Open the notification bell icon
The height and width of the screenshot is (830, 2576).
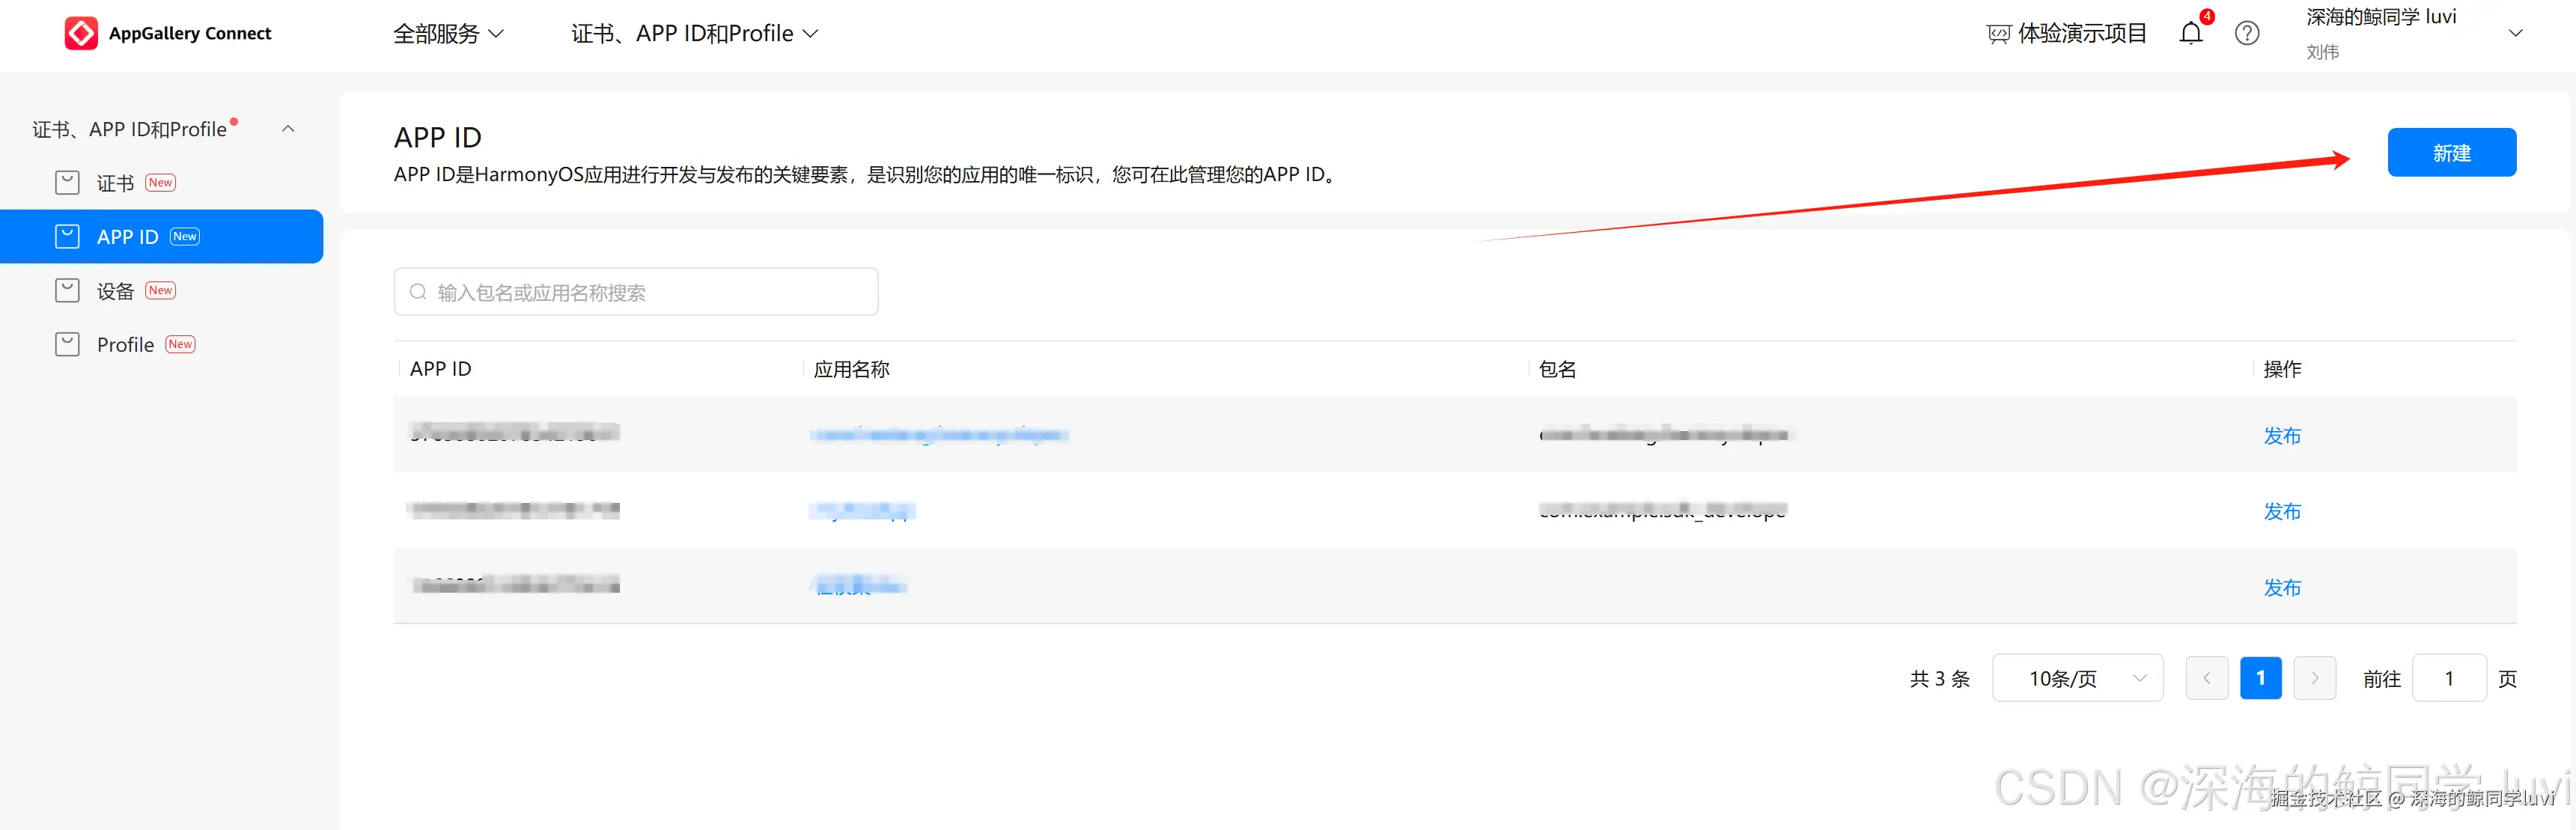[2190, 33]
